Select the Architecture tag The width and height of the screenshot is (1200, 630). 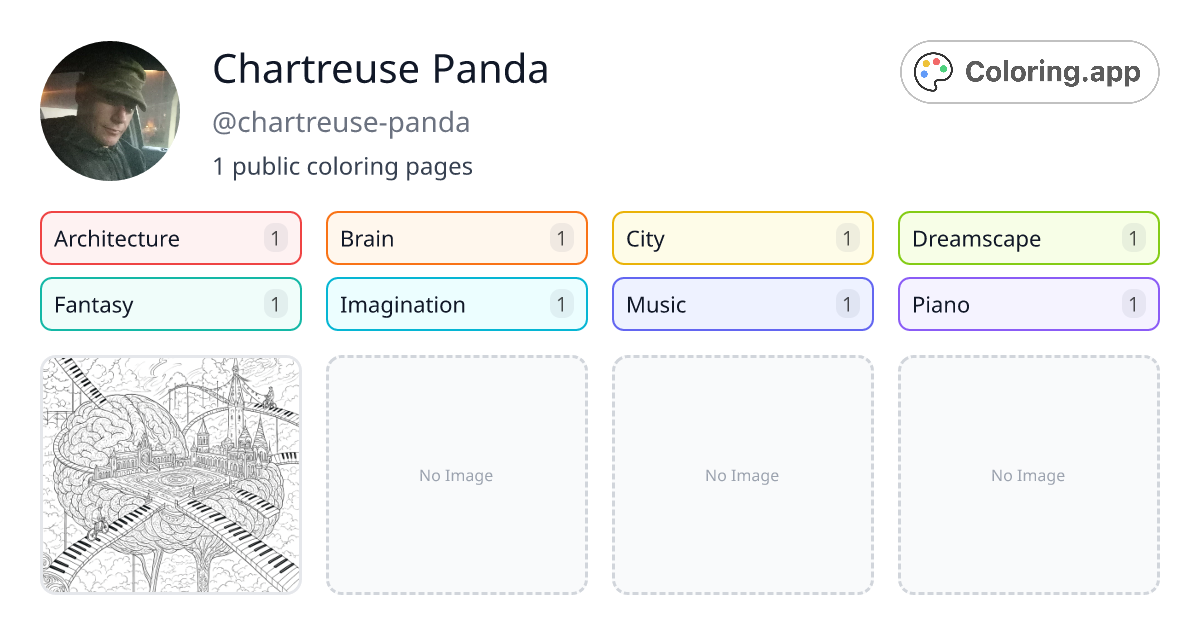[x=170, y=238]
